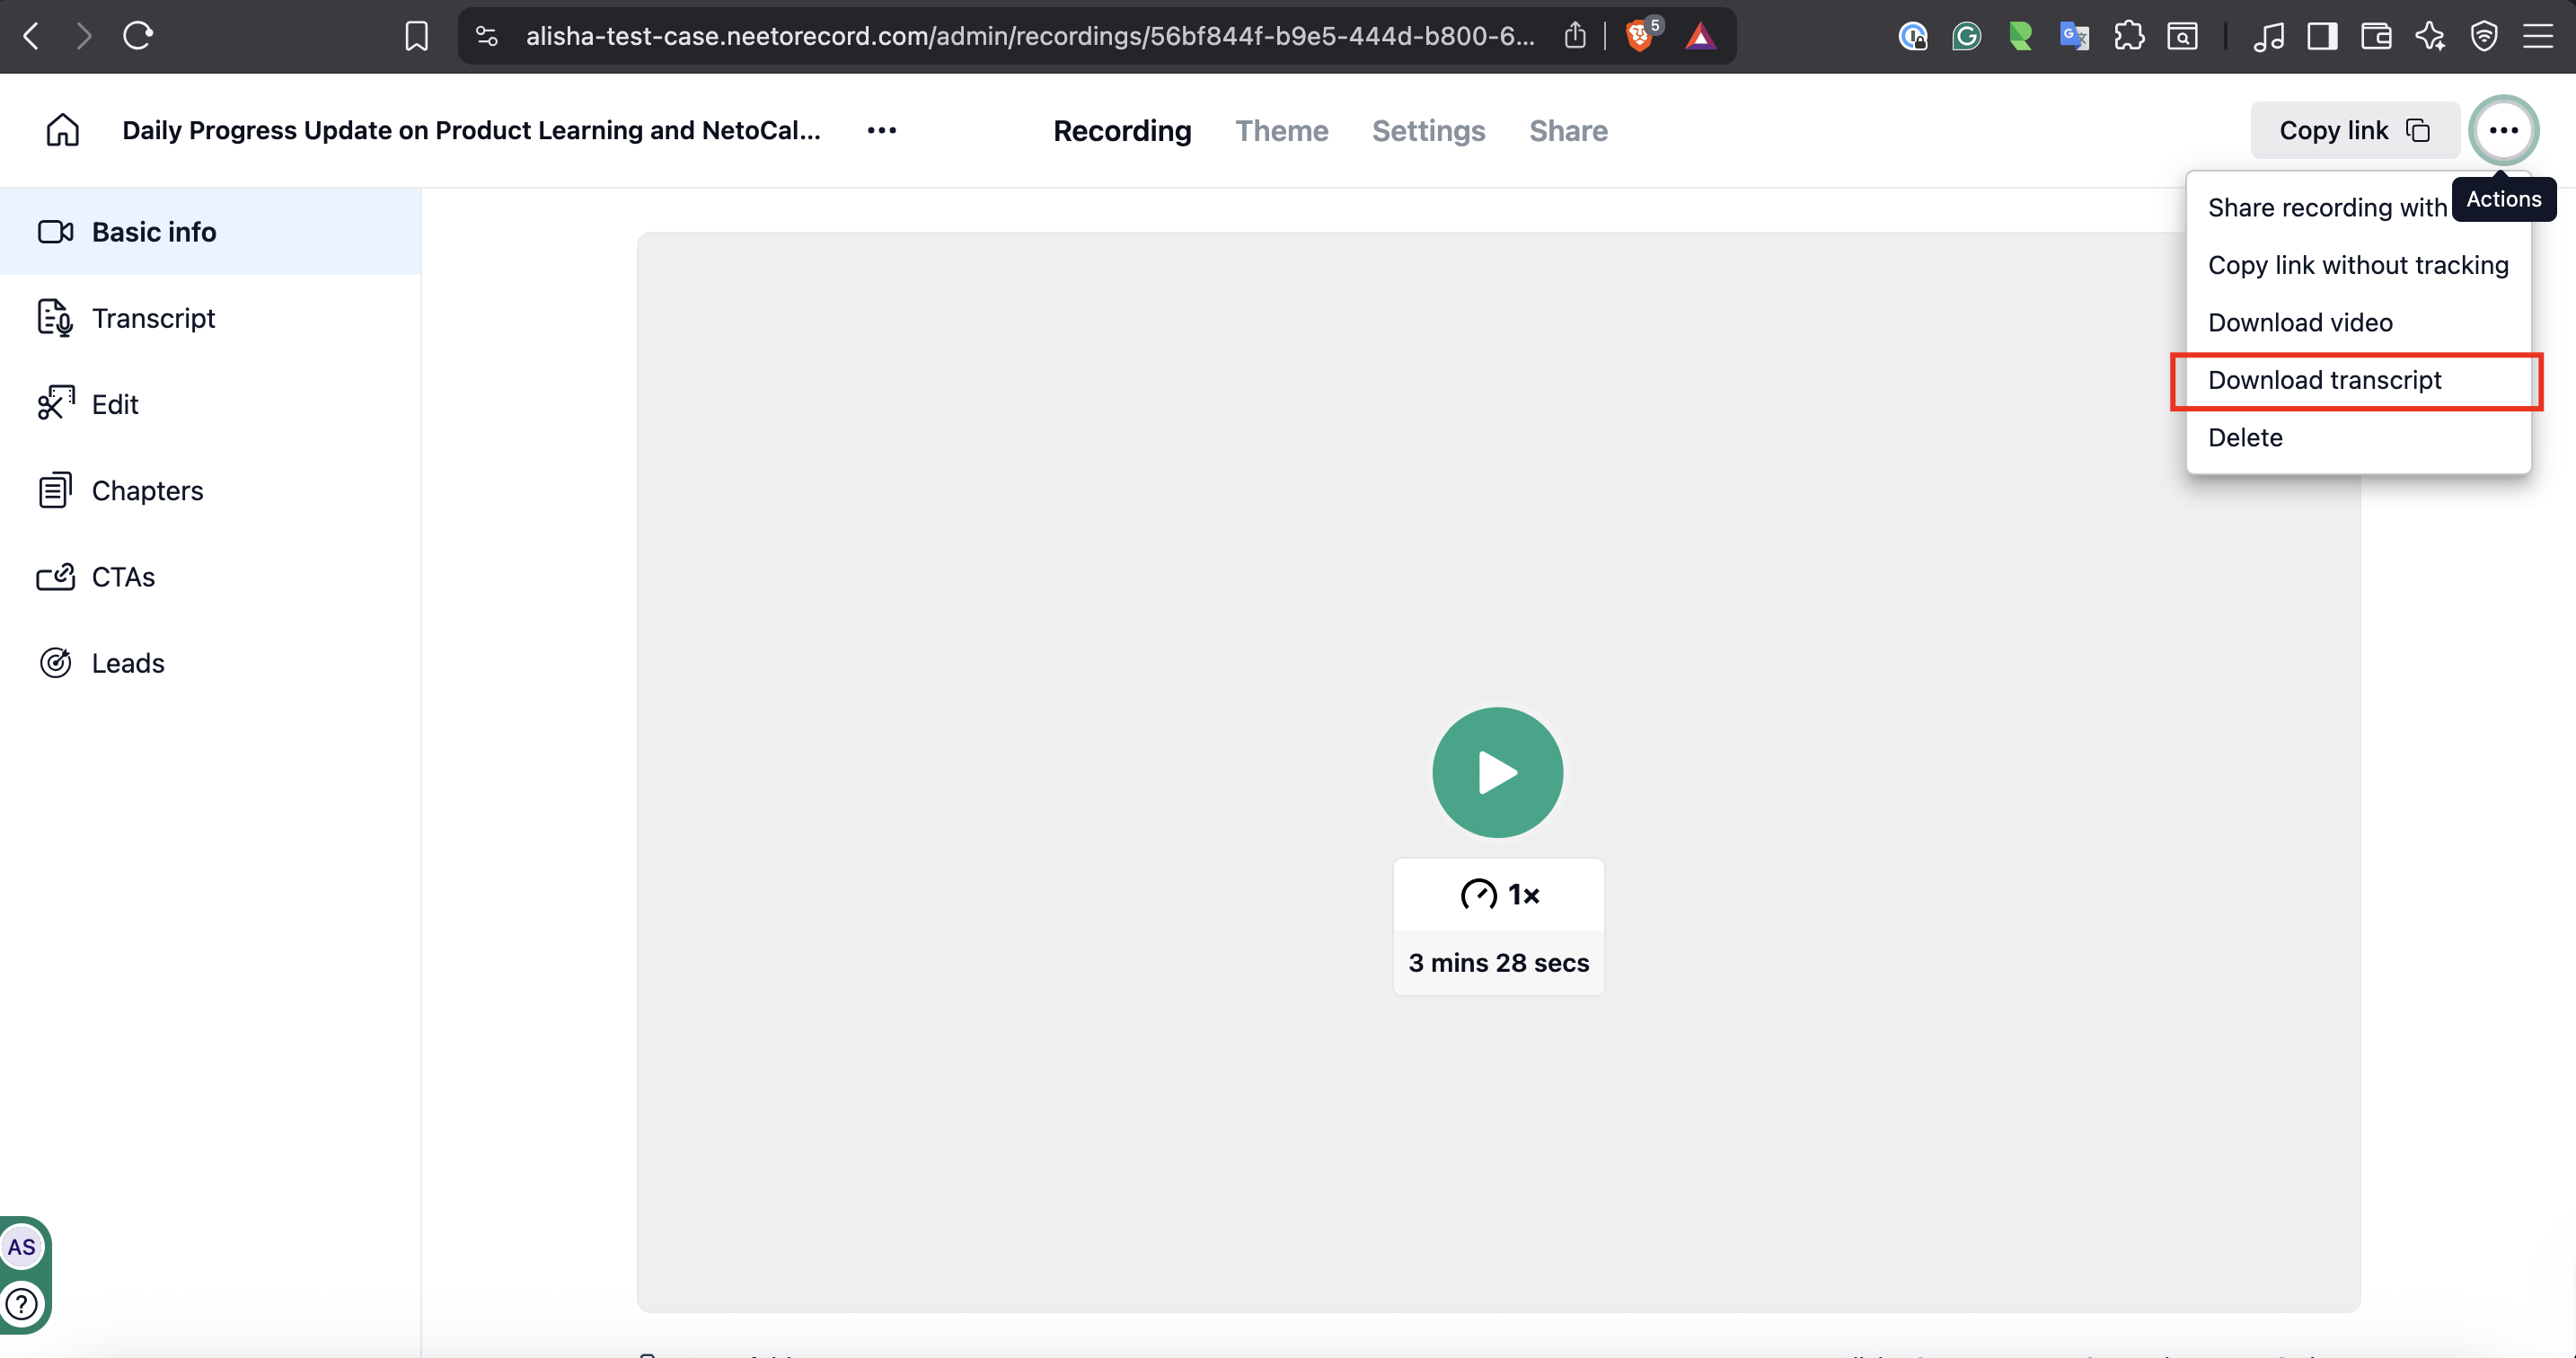Image resolution: width=2576 pixels, height=1358 pixels.
Task: Open the Edit scissors section
Action: 114,404
